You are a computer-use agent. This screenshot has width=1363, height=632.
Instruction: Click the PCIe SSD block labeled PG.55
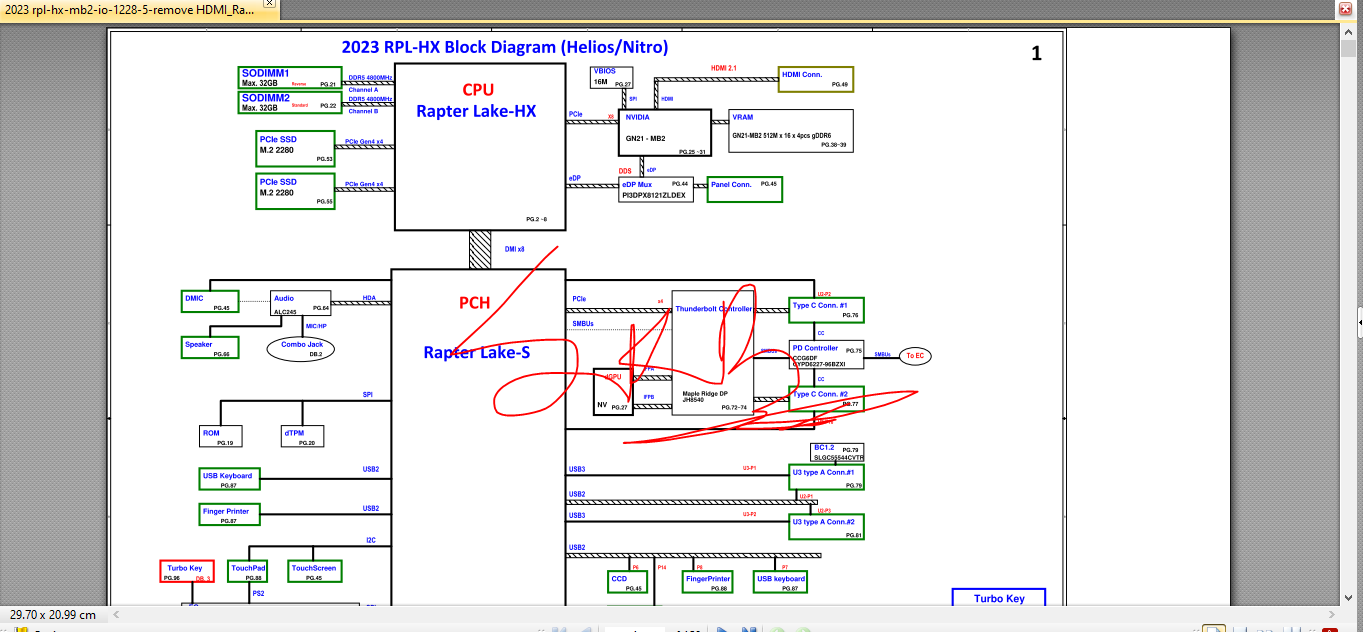click(296, 191)
